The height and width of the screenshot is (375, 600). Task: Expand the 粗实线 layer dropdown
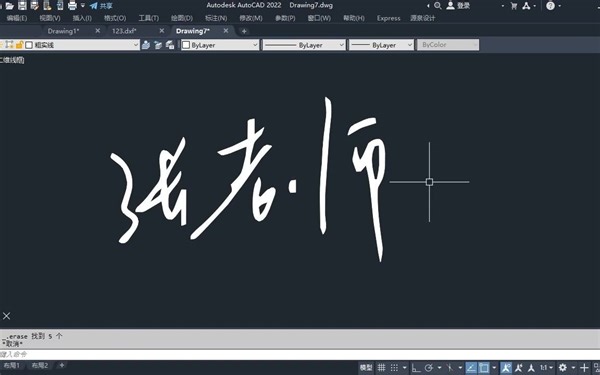135,45
